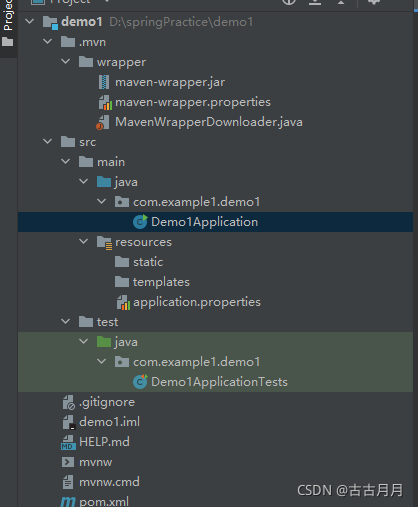Select the src folder name
418x507 pixels.
click(88, 142)
